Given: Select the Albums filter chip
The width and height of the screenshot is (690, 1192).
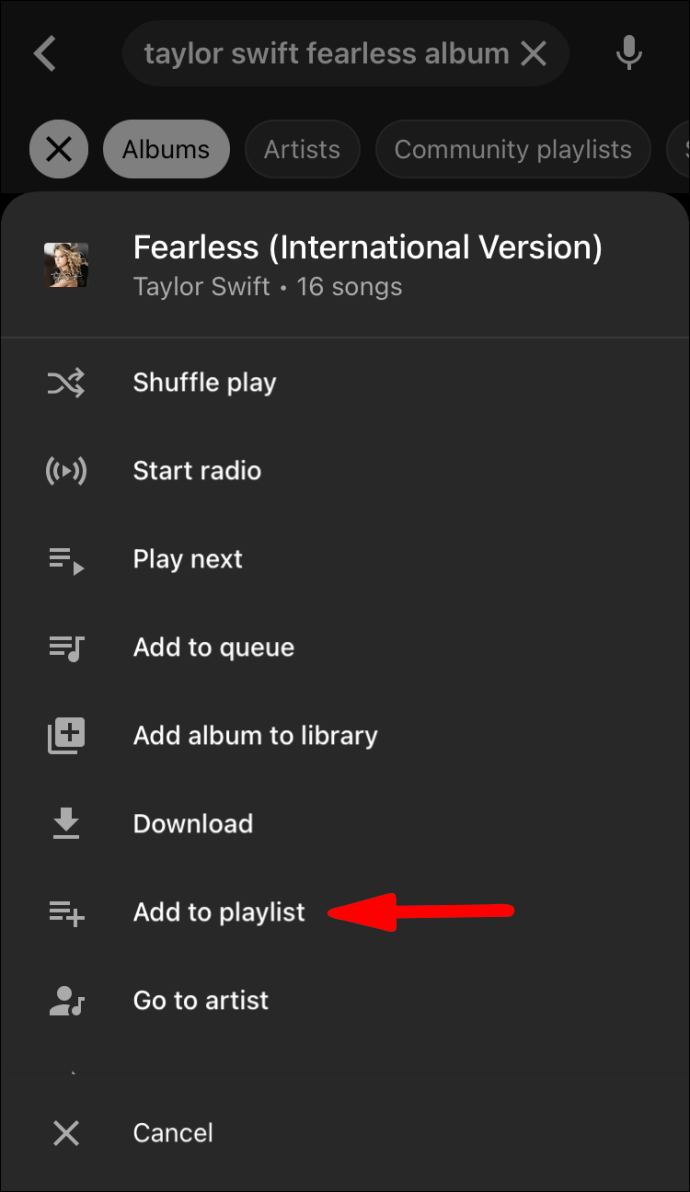Looking at the screenshot, I should 166,149.
